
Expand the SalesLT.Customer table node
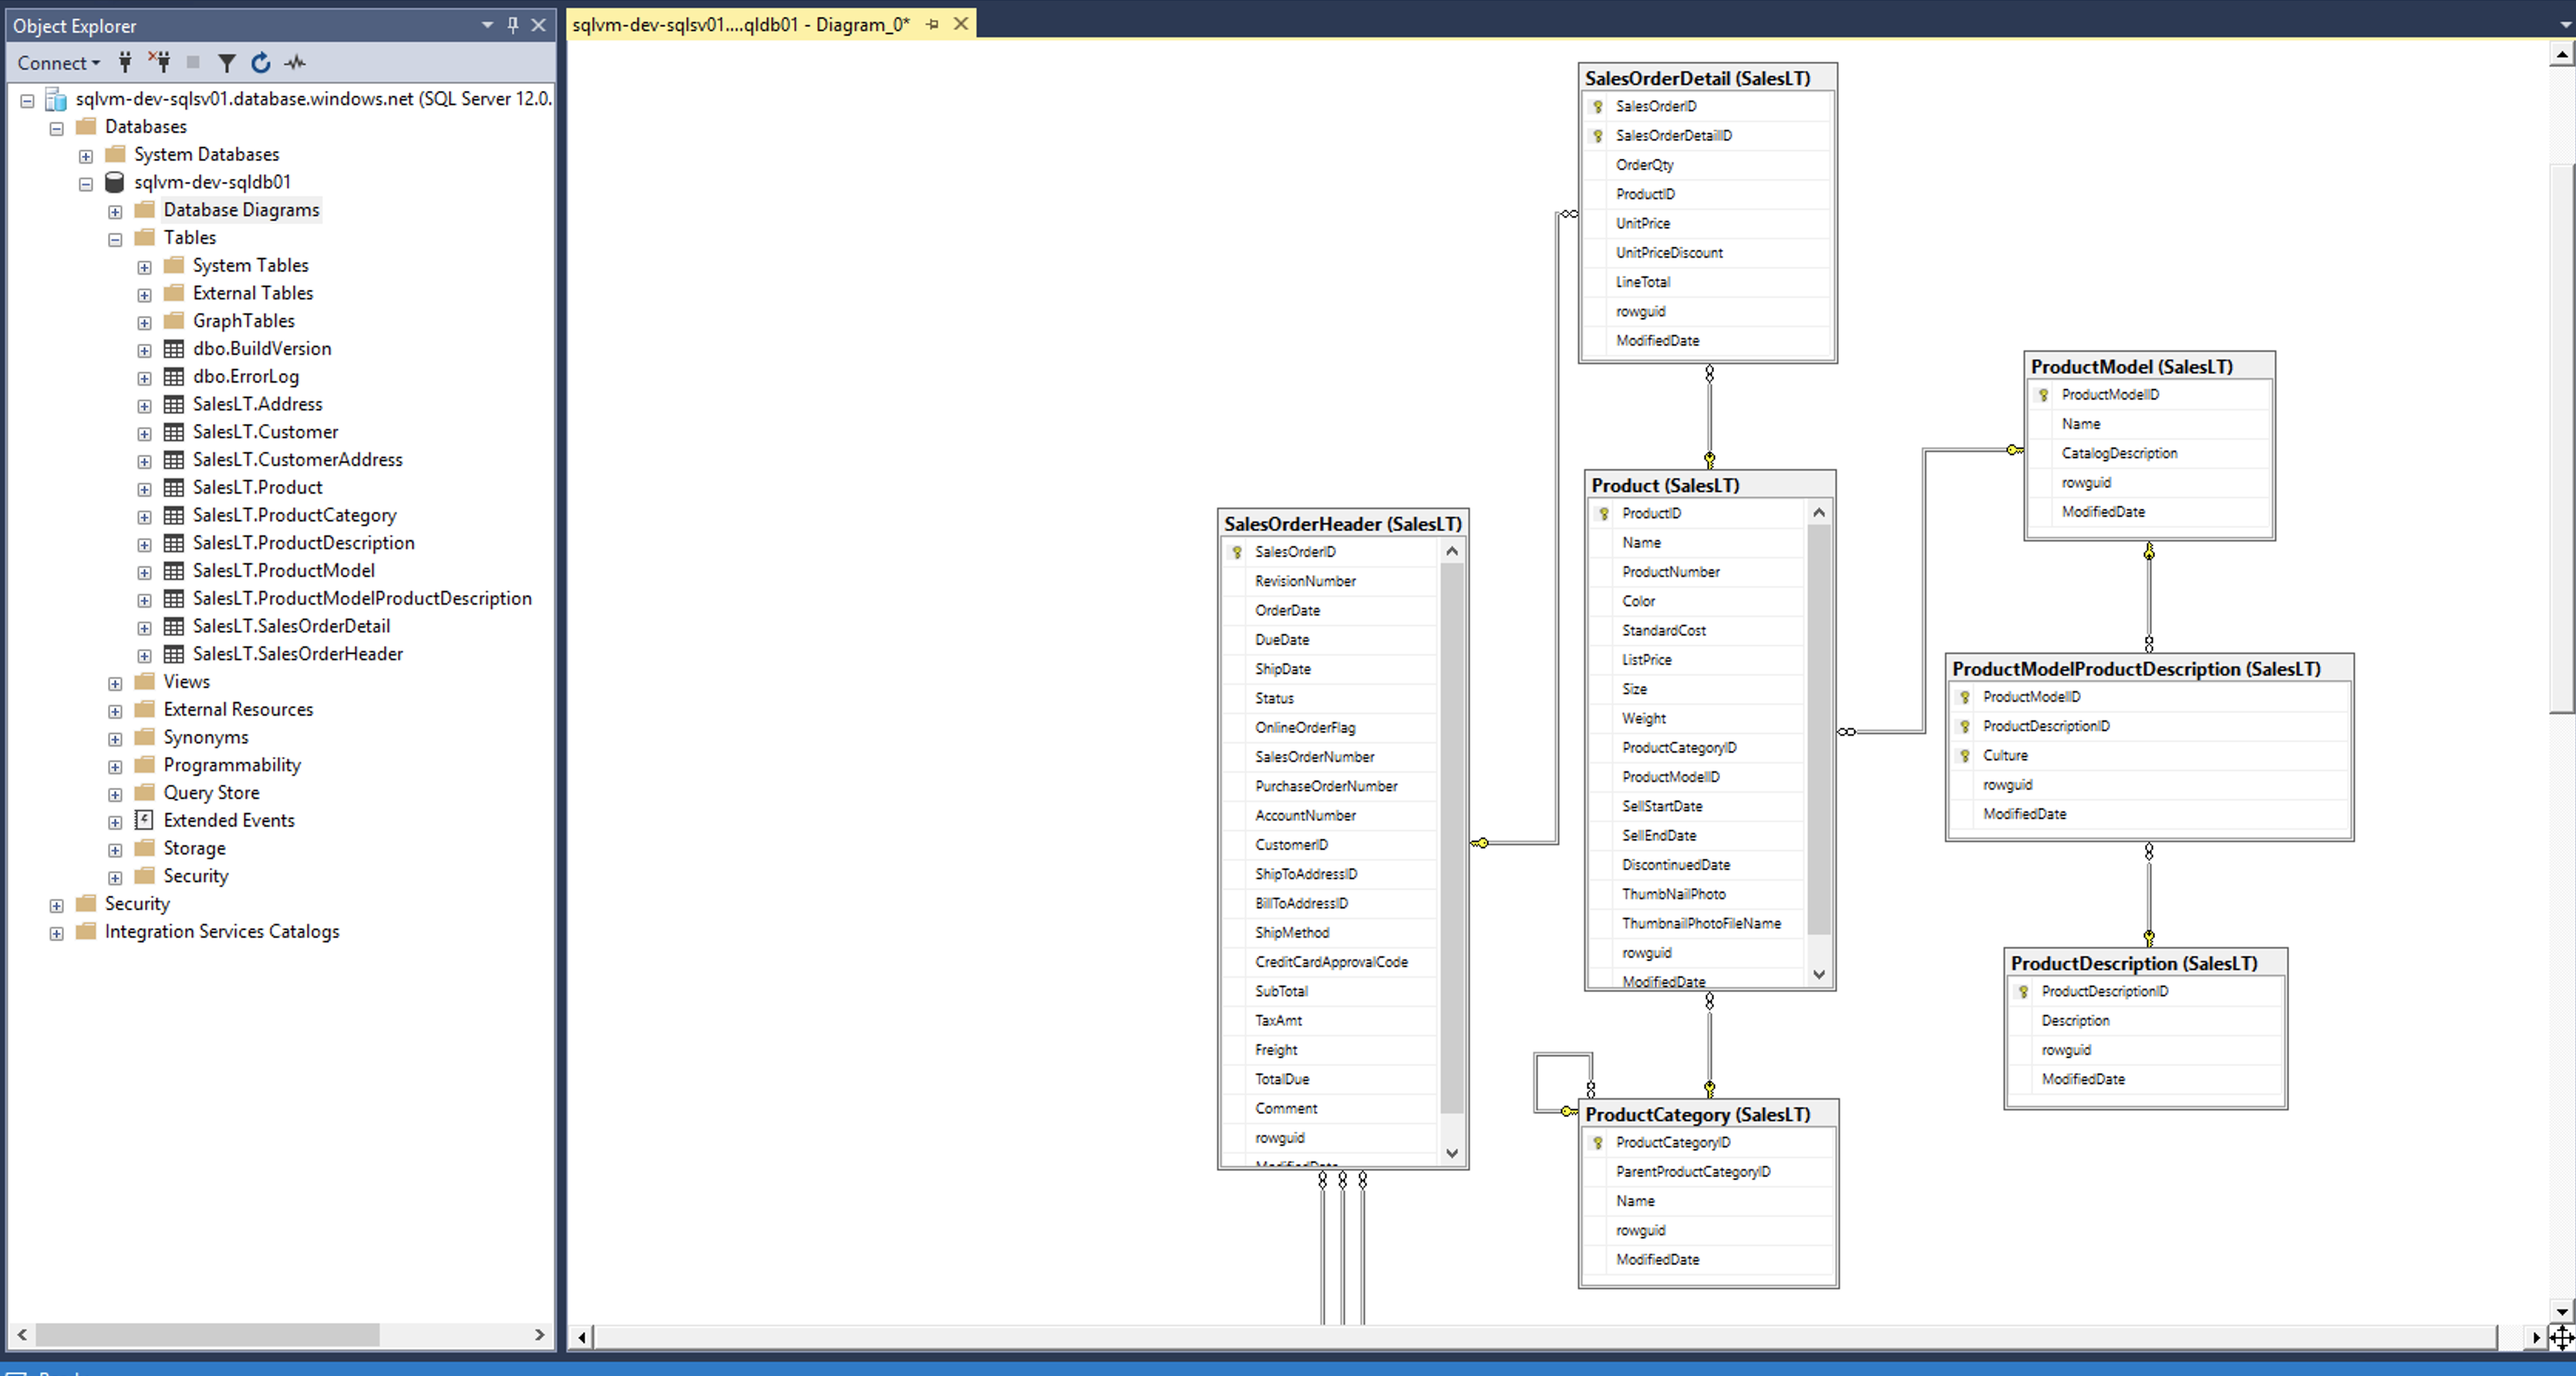coord(144,433)
